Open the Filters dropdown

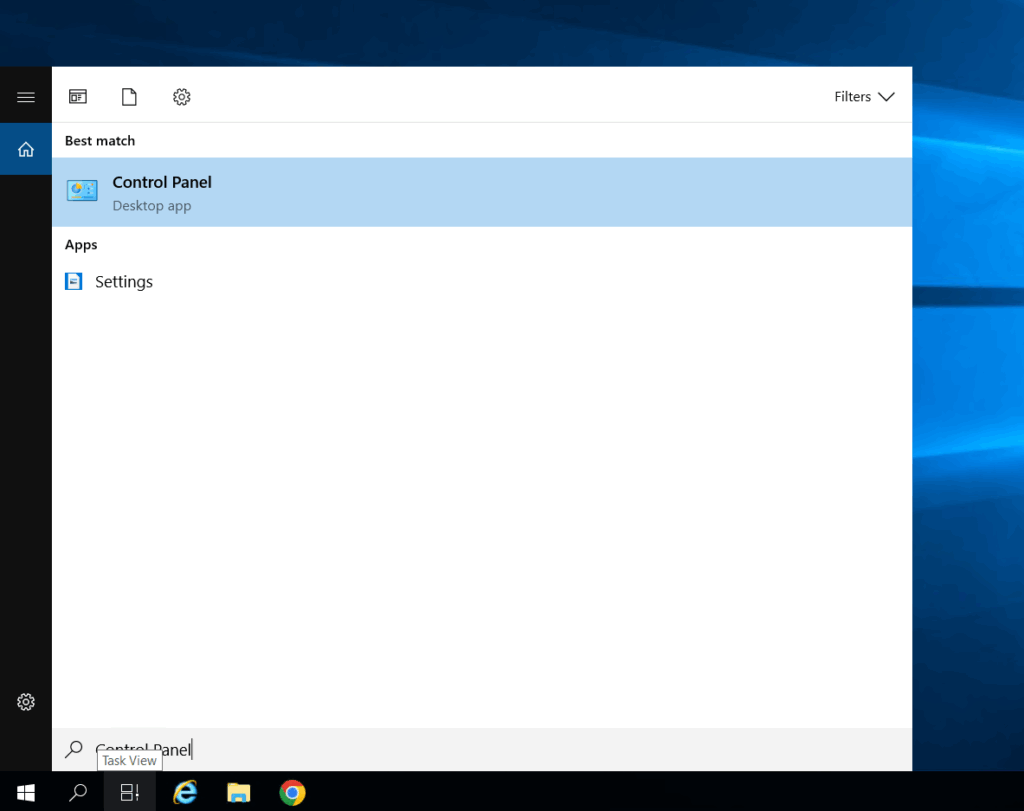click(864, 97)
